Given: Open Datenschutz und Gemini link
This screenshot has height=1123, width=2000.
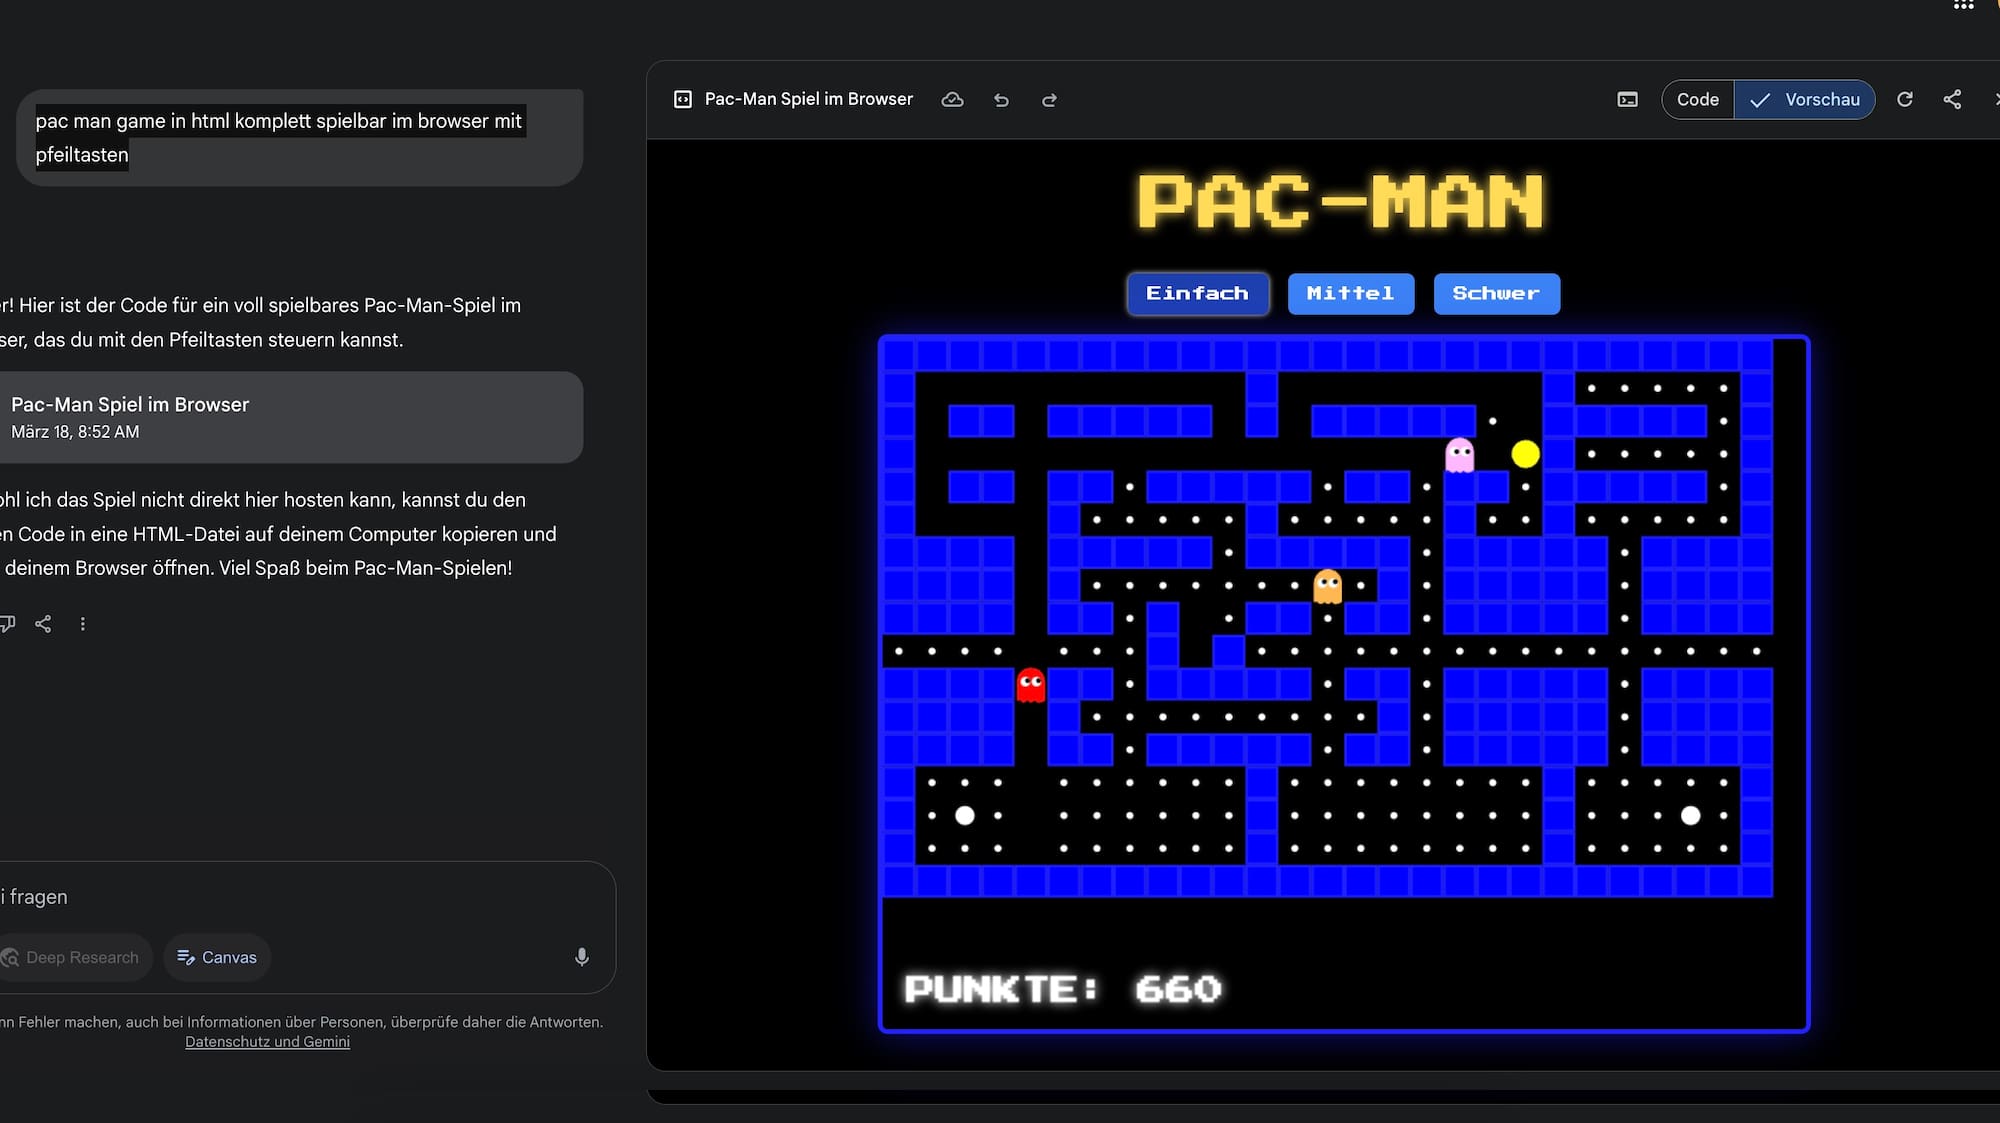Looking at the screenshot, I should click(267, 1042).
